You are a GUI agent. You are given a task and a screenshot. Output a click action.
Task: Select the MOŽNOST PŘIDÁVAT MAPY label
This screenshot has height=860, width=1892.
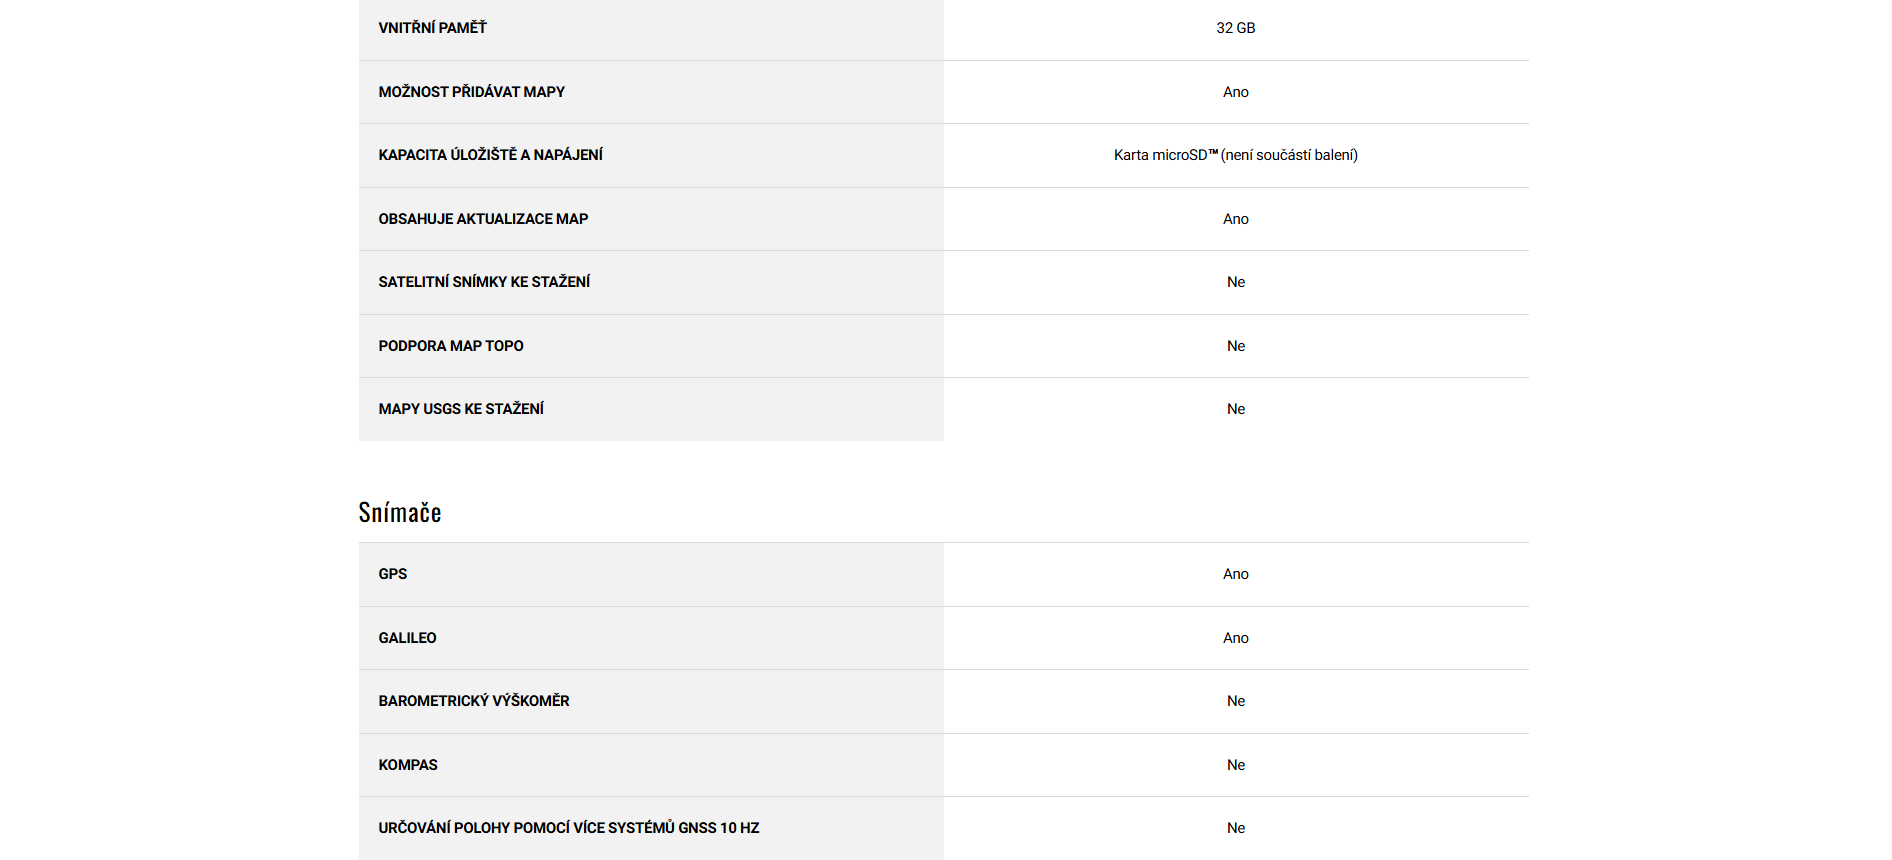click(x=471, y=92)
